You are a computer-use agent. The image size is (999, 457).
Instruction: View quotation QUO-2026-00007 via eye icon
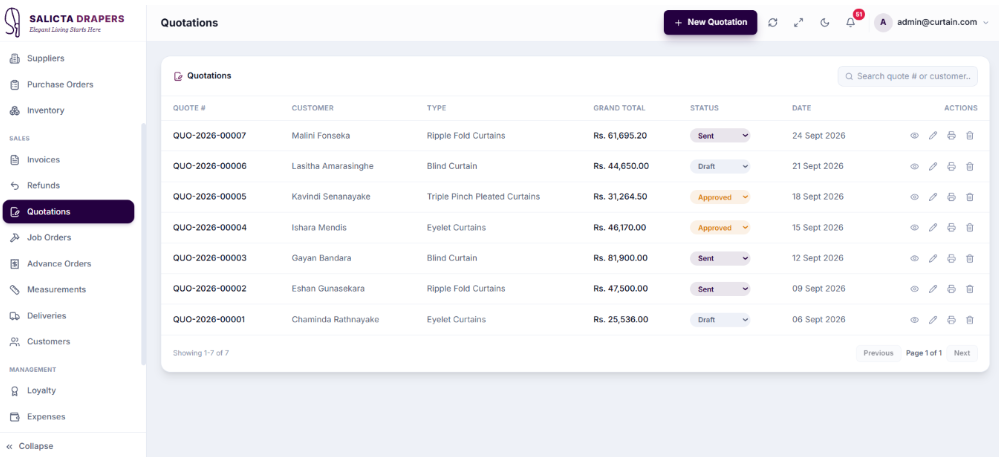[914, 136]
